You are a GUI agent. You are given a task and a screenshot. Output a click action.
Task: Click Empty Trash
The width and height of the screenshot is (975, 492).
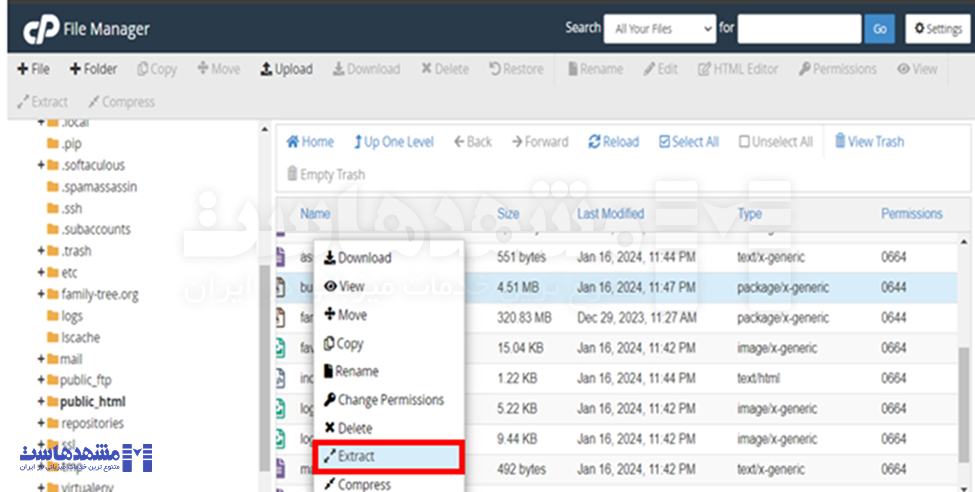(x=326, y=175)
